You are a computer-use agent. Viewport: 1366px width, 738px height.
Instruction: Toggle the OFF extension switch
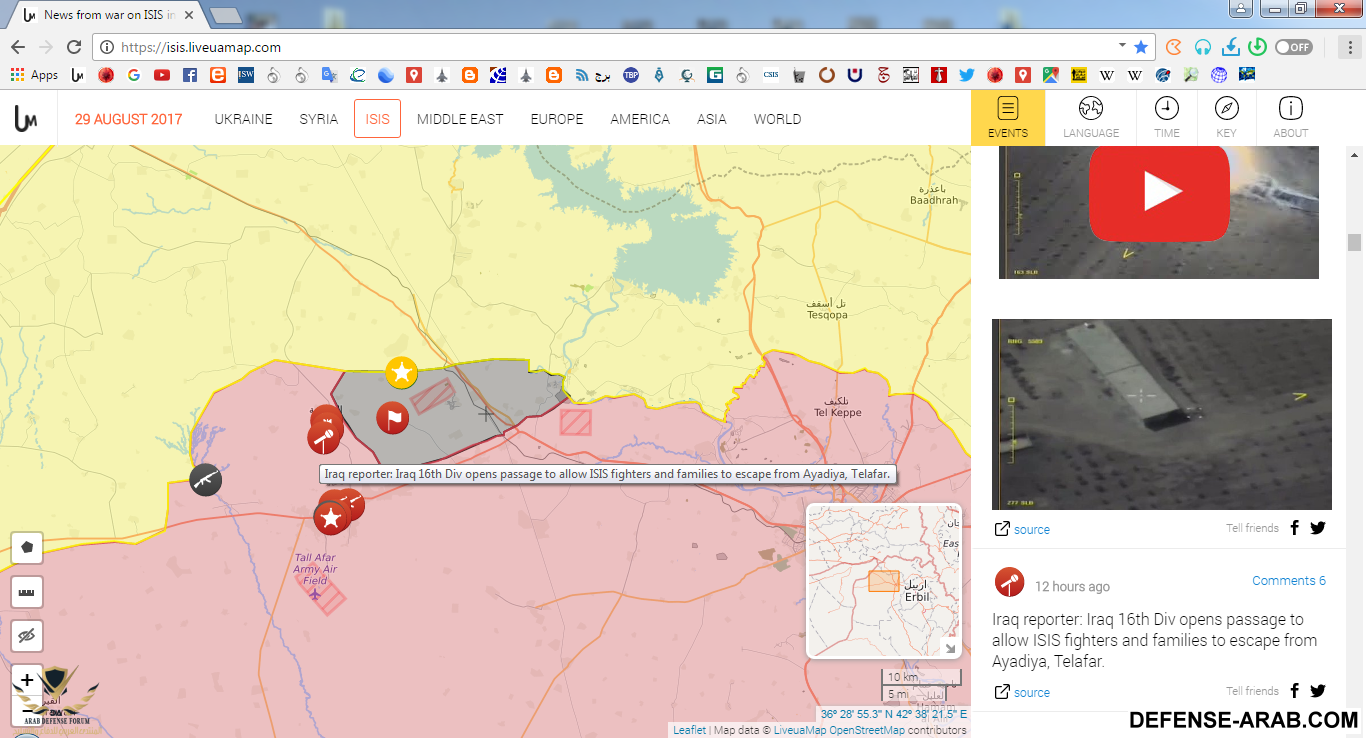1293,47
